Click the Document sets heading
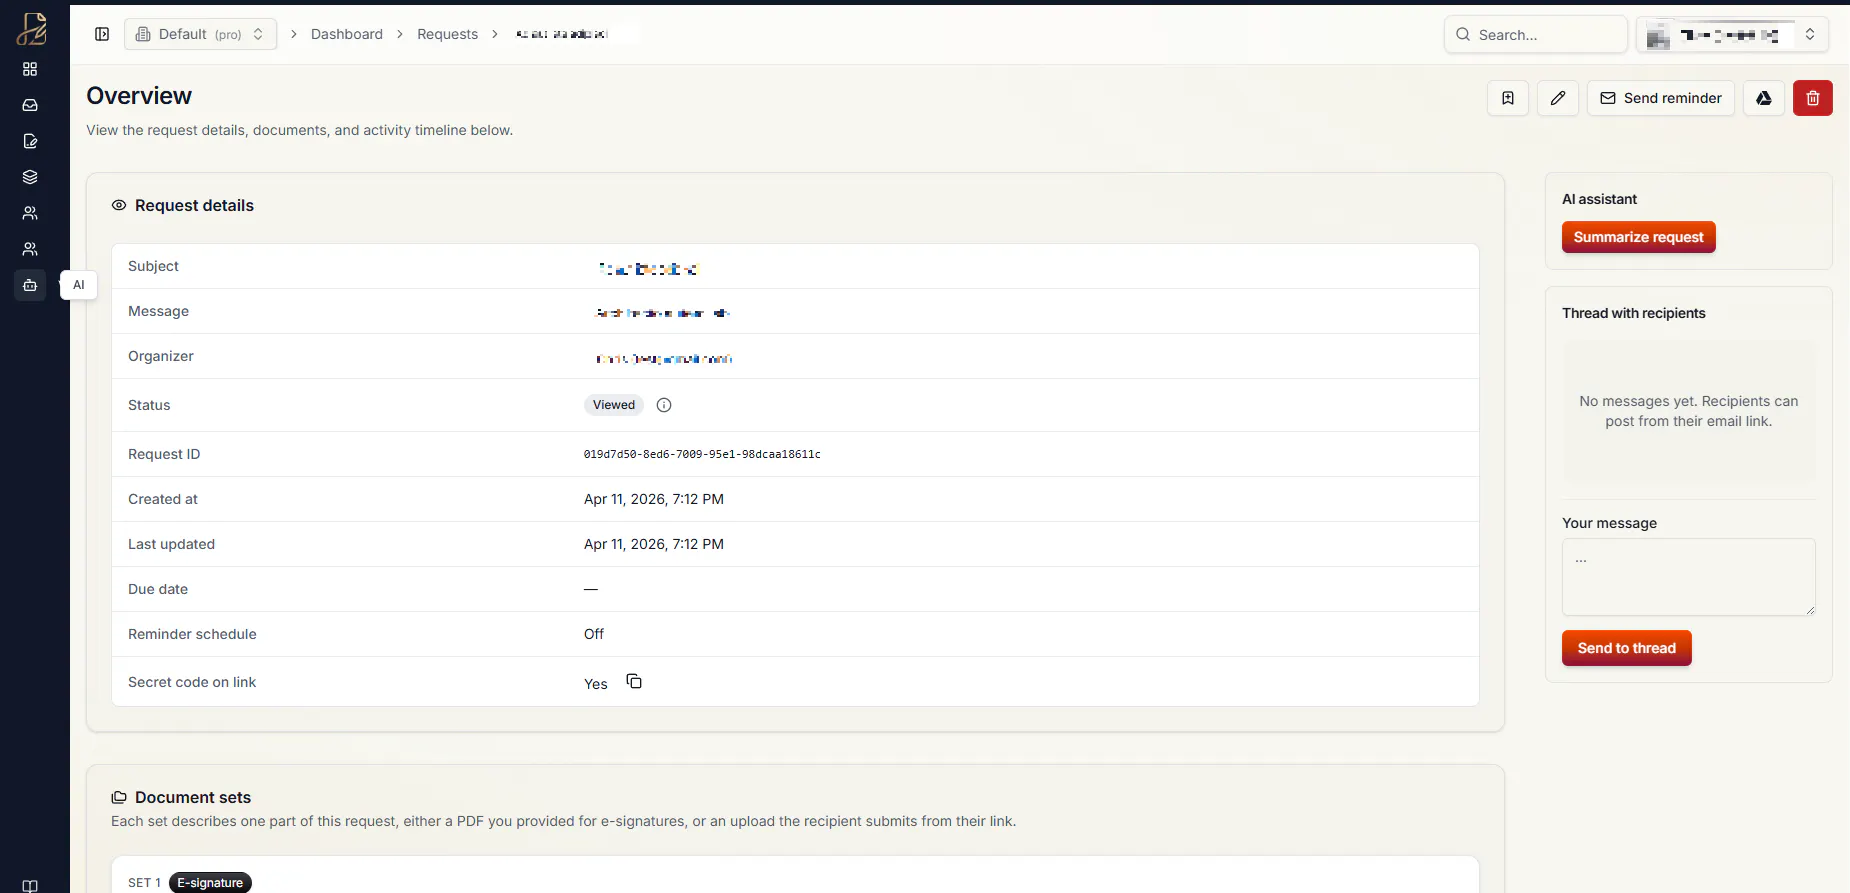This screenshot has width=1850, height=893. [193, 797]
